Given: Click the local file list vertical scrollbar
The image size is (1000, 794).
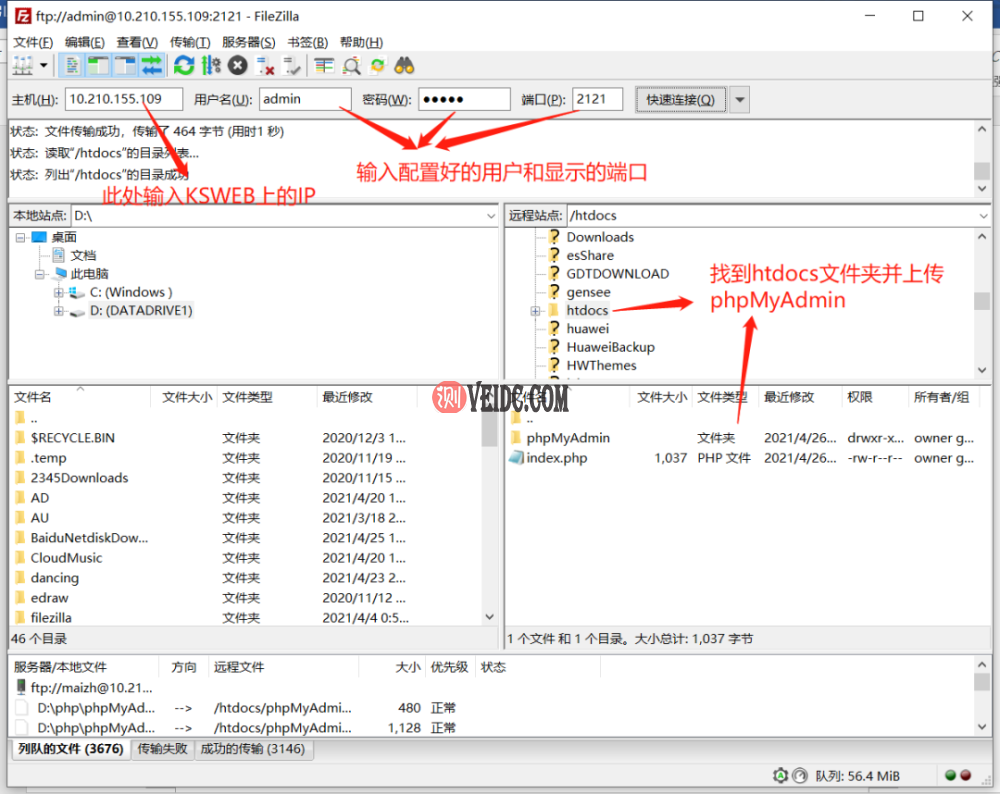Looking at the screenshot, I should coord(489,520).
